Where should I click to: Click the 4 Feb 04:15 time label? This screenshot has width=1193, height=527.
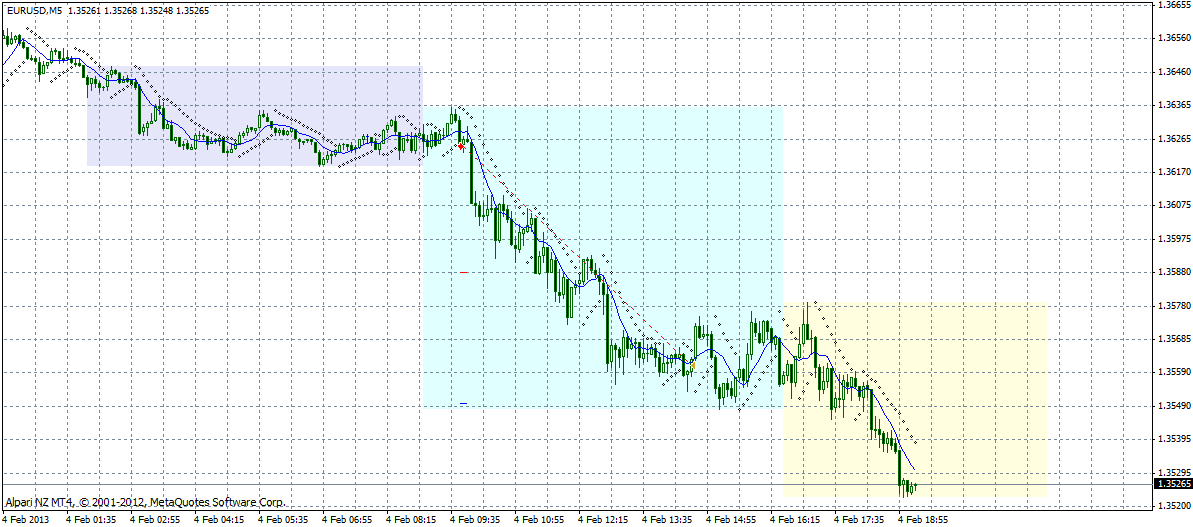(218, 521)
